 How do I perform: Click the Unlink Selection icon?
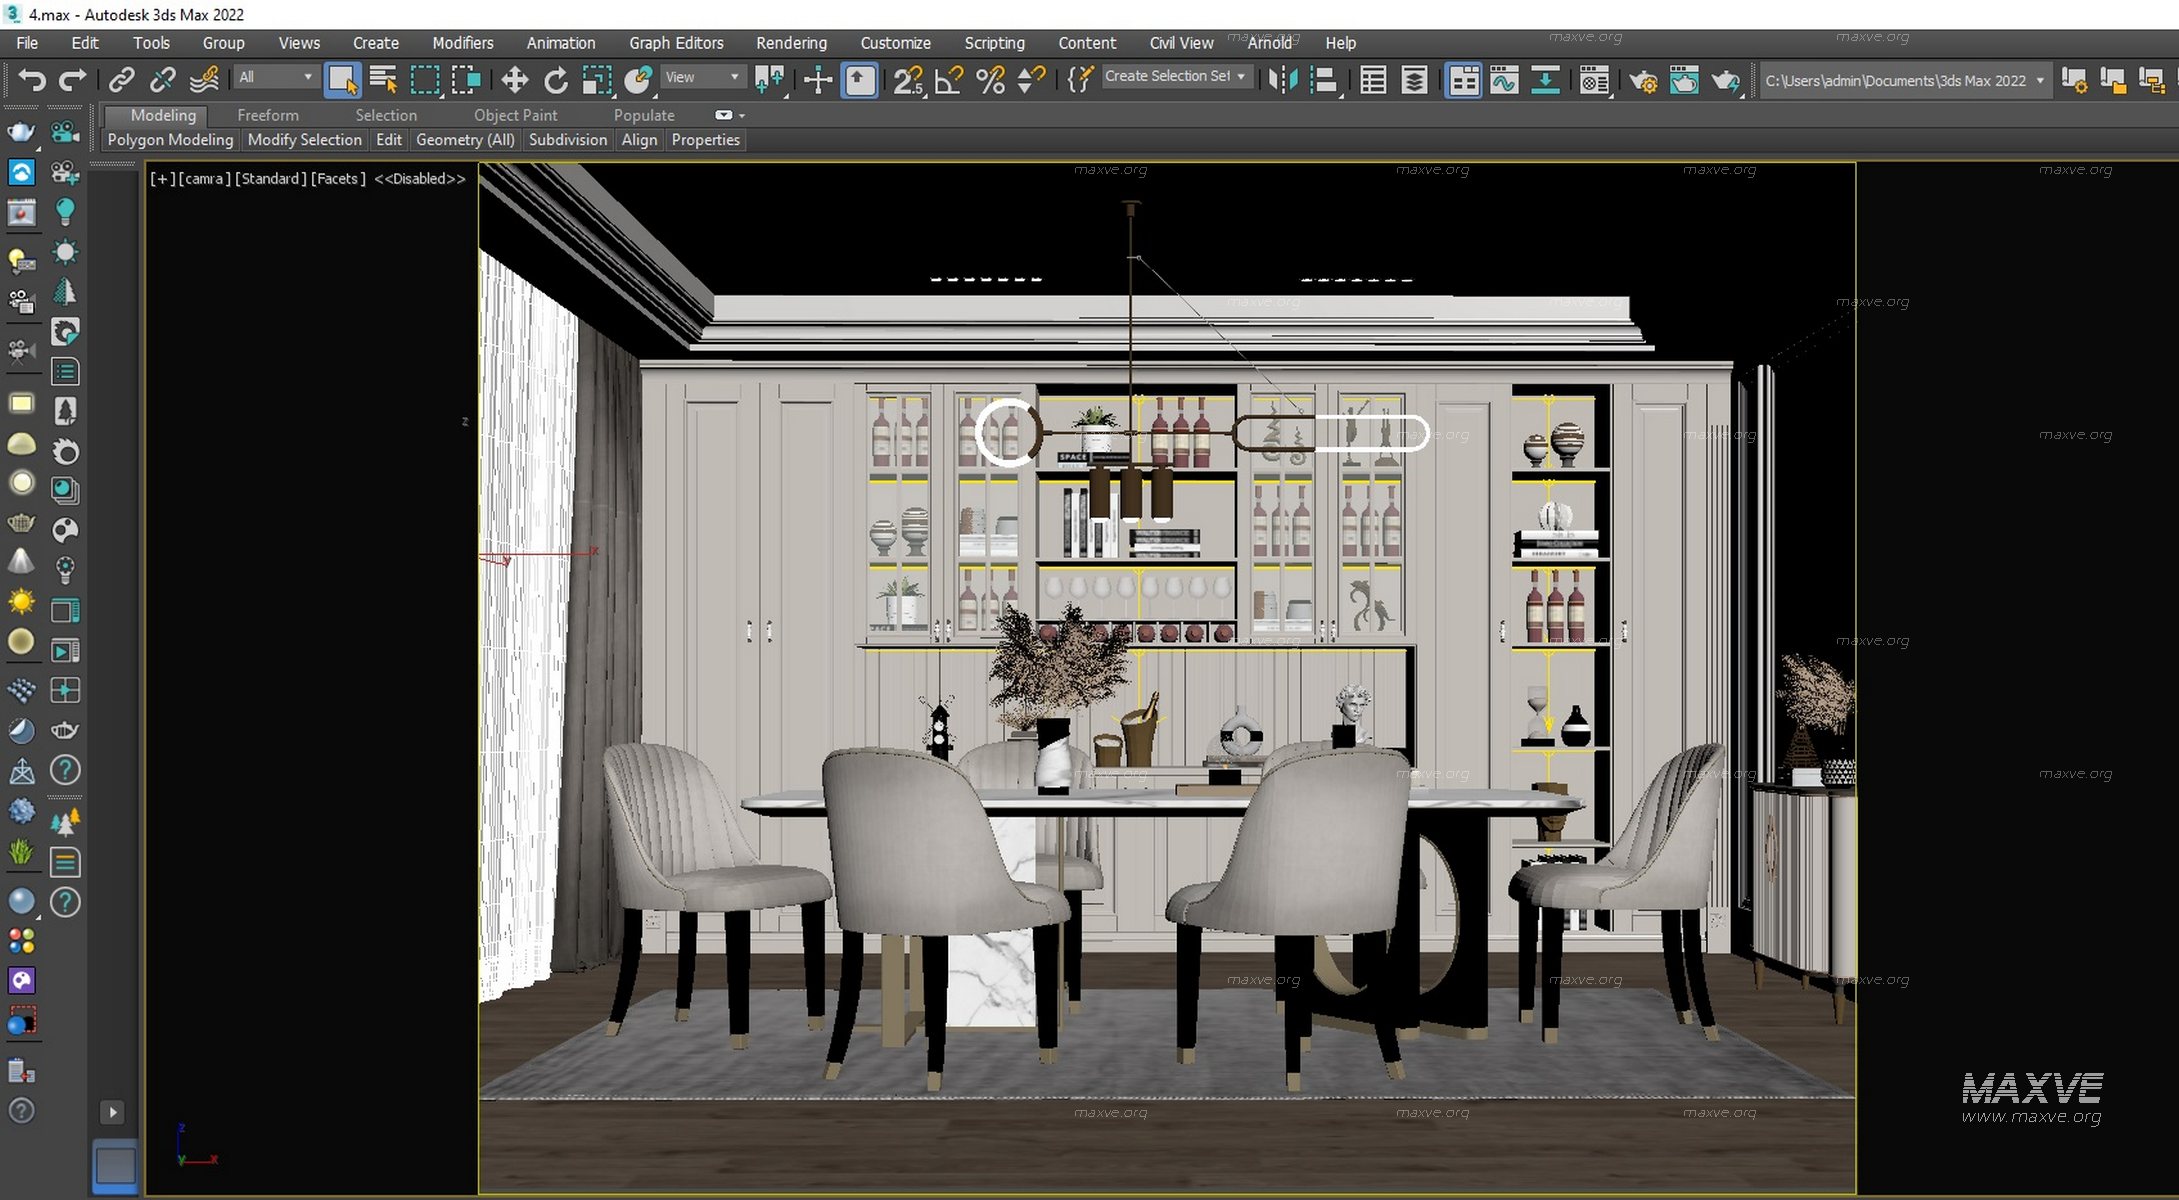tap(162, 80)
